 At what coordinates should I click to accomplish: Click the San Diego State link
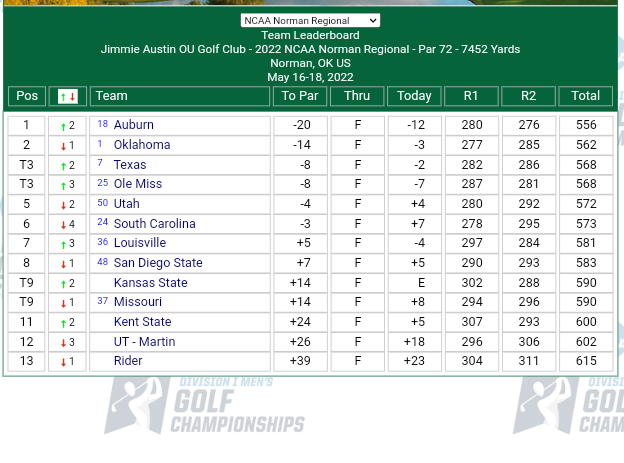click(x=158, y=263)
